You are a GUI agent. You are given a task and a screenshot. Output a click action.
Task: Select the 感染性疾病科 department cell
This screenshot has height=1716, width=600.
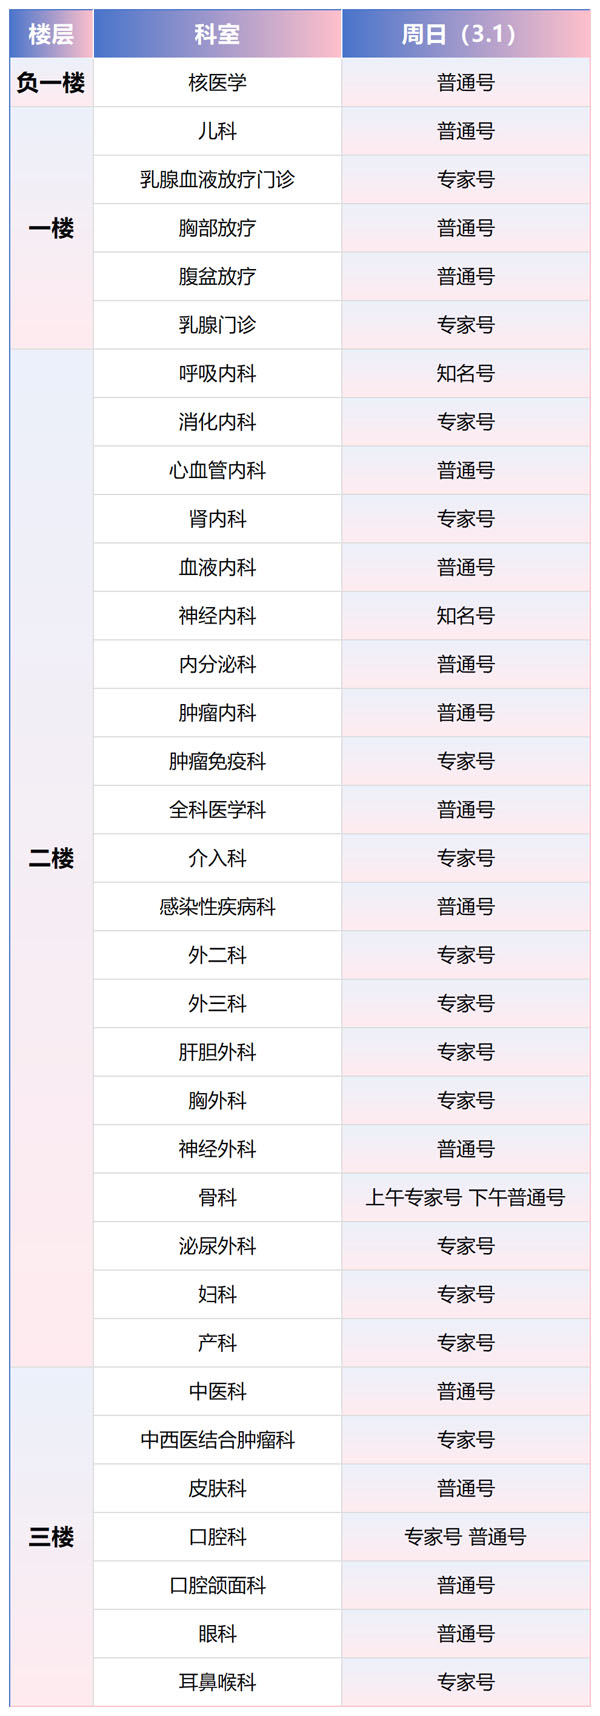[x=217, y=907]
